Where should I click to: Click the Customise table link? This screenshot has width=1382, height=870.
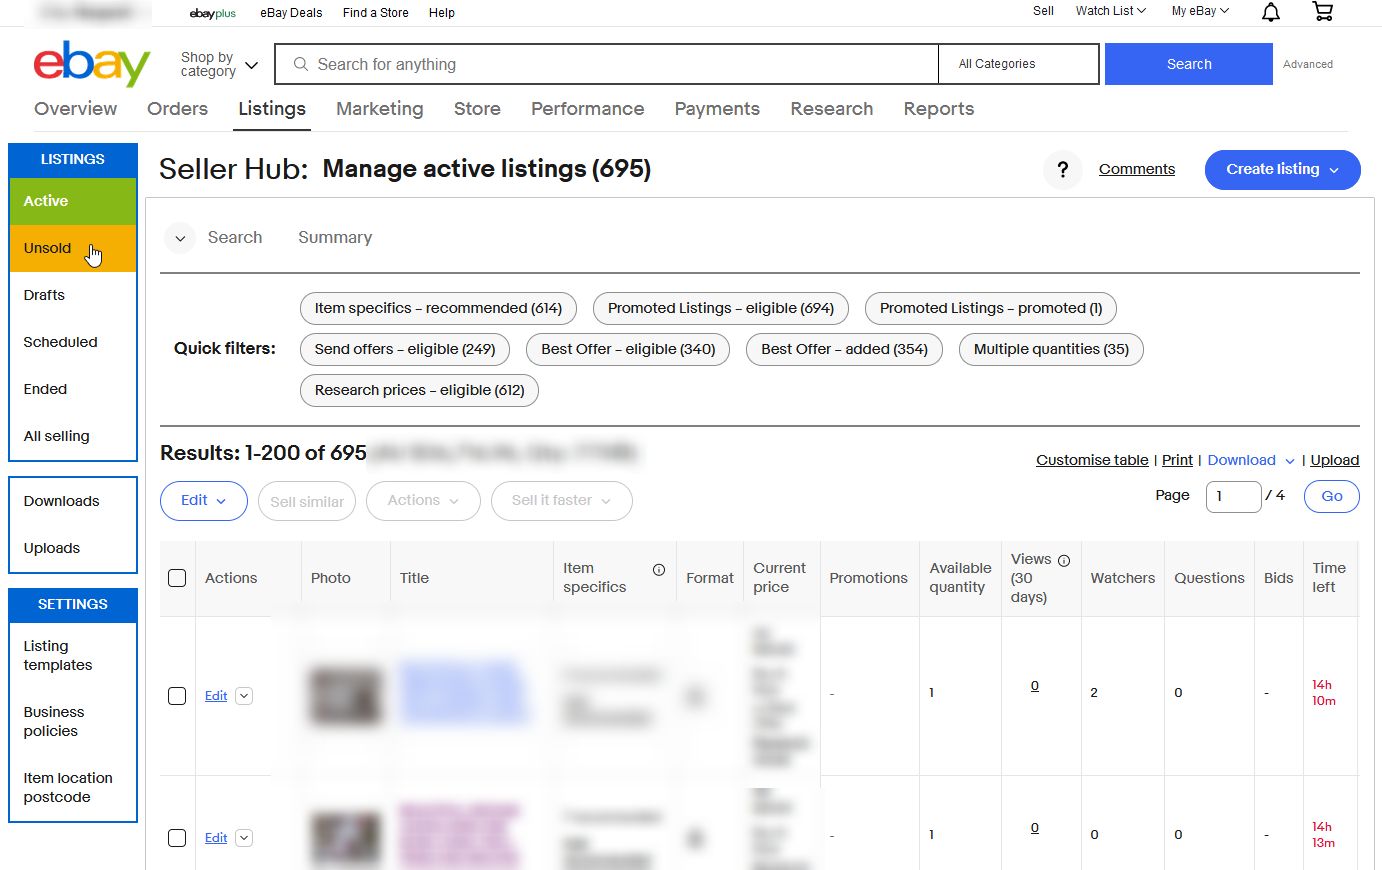(x=1092, y=460)
